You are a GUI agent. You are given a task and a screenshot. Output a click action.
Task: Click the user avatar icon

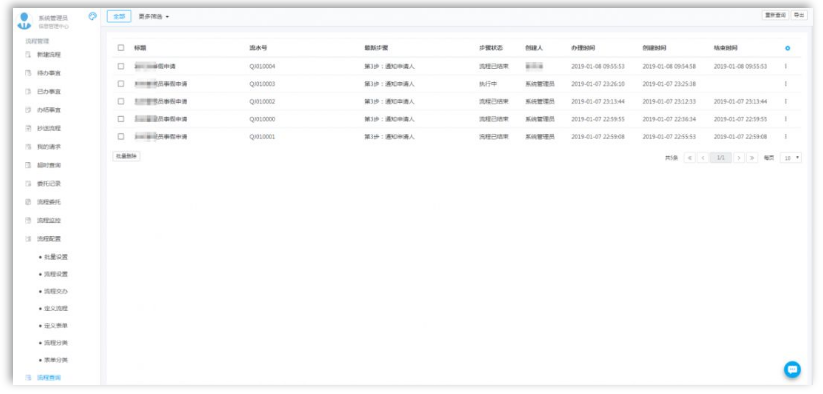tap(24, 21)
